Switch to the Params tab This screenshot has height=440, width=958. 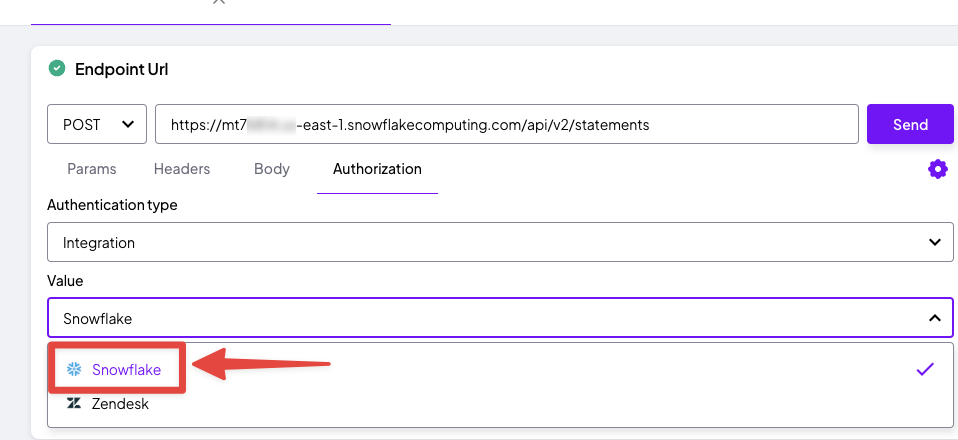[92, 169]
